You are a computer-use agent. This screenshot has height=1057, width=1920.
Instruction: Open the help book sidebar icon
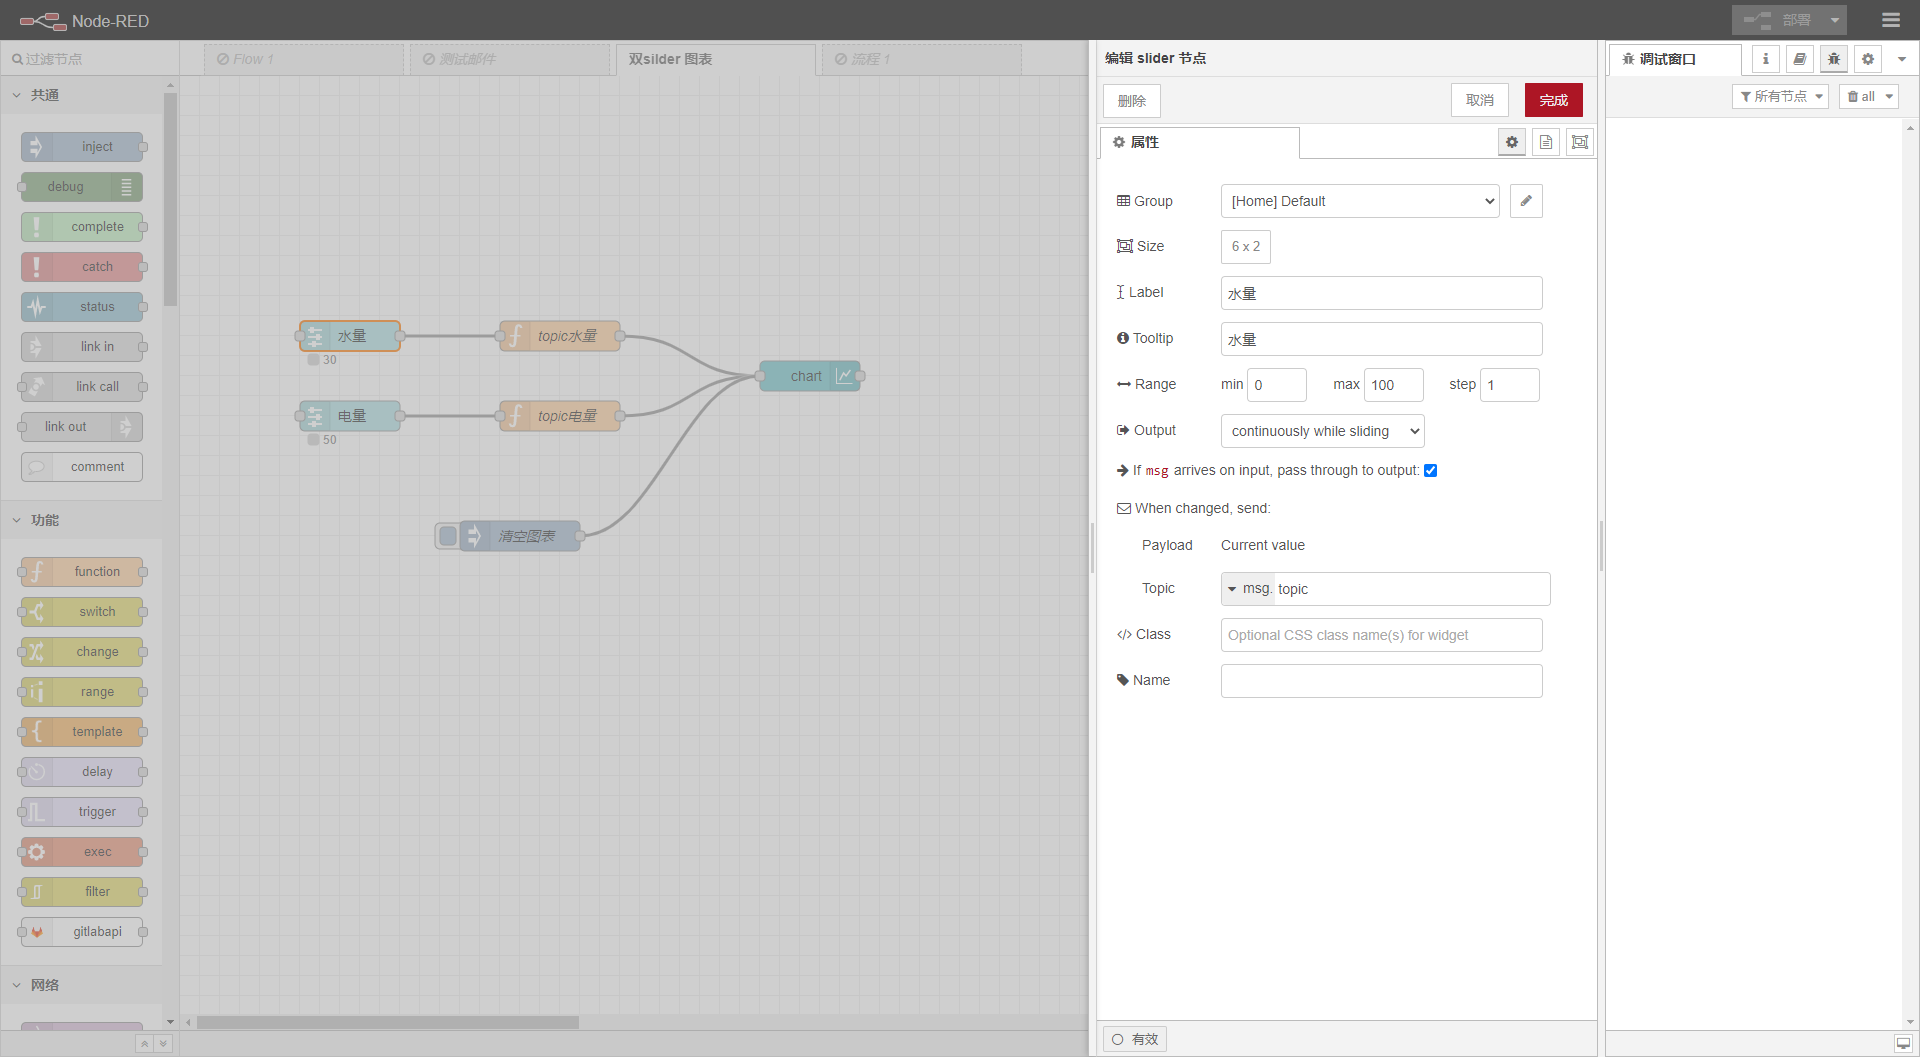click(x=1799, y=59)
